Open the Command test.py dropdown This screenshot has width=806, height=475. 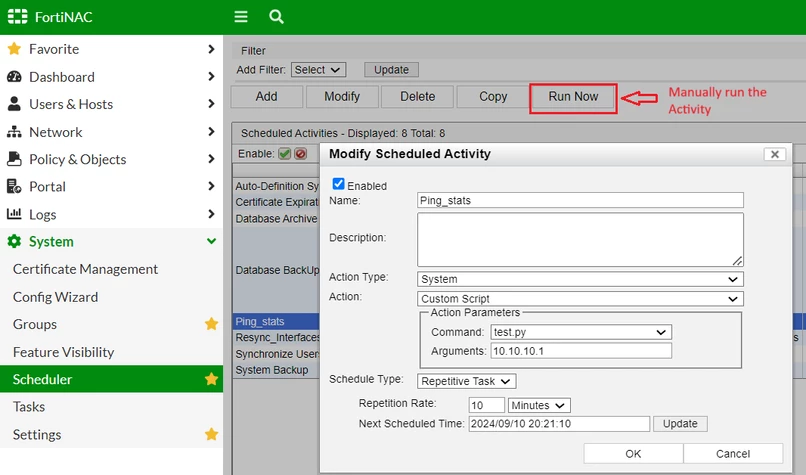tap(581, 332)
